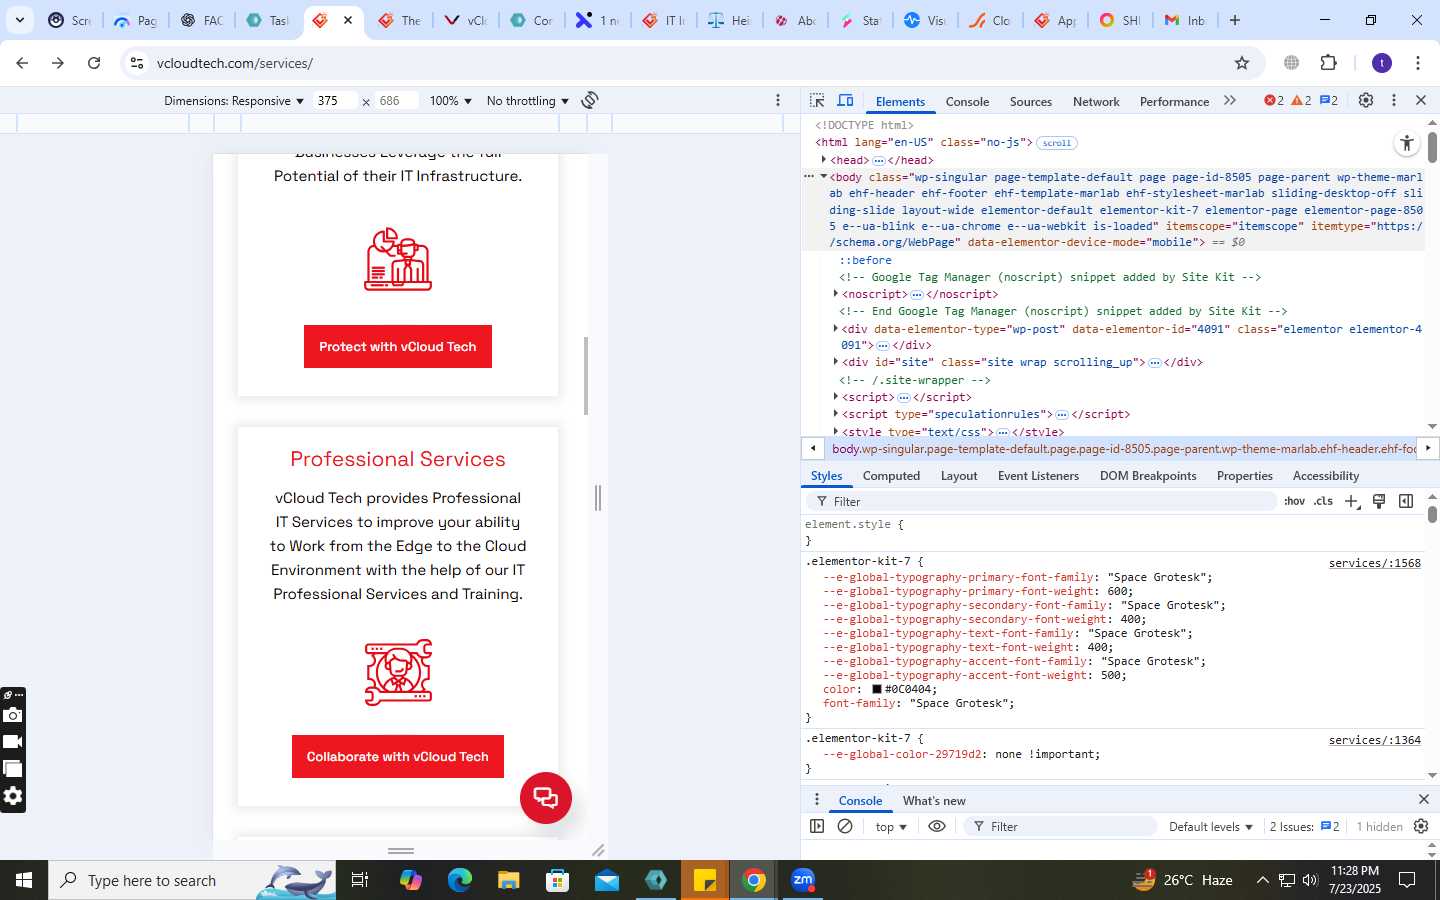
Task: Show console sidebar icon
Action: pos(817,827)
